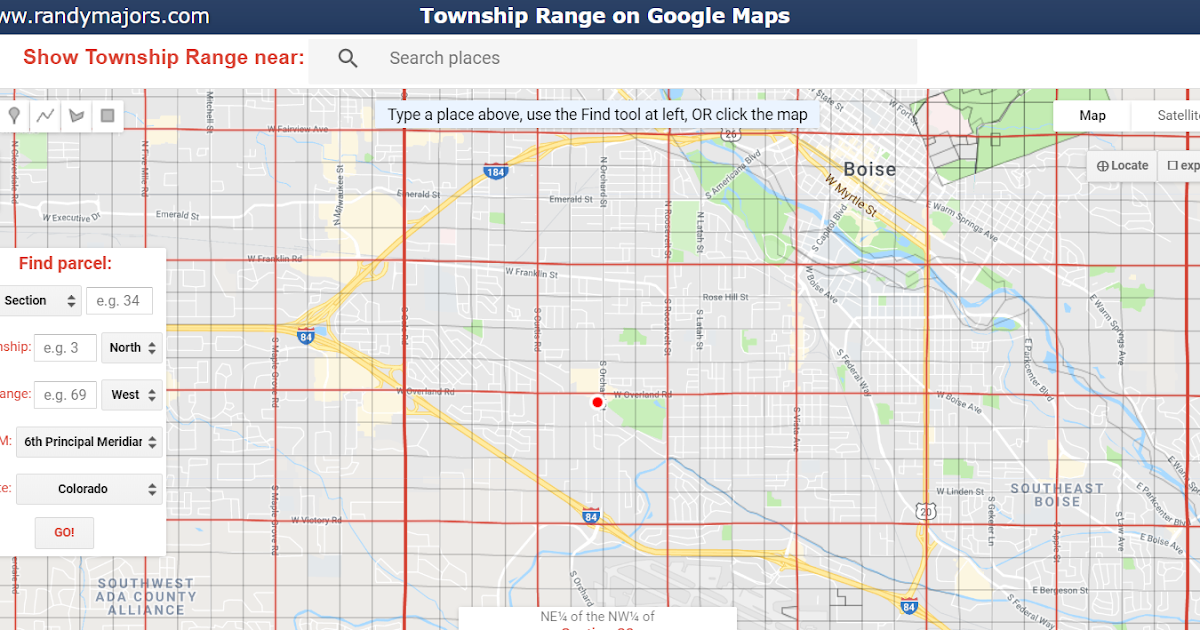Select the marker placement tool
The width and height of the screenshot is (1200, 630).
(x=14, y=115)
